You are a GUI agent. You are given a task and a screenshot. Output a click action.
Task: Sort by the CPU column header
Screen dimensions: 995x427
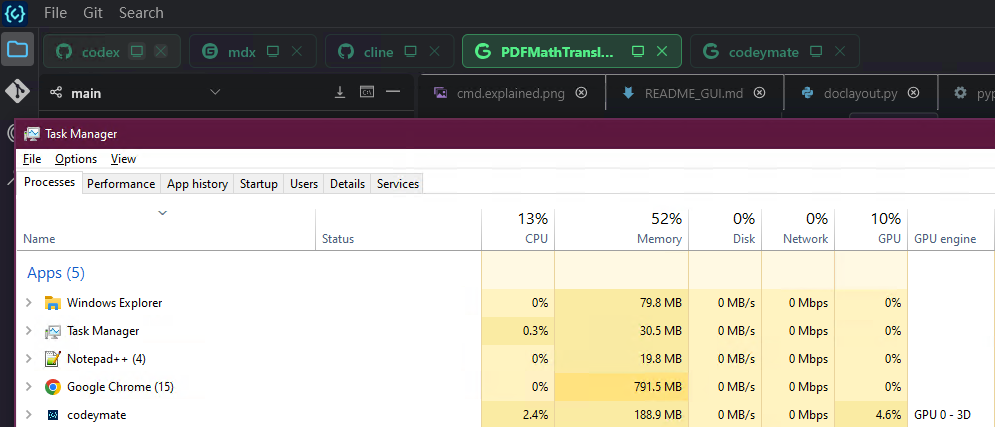[x=518, y=229]
